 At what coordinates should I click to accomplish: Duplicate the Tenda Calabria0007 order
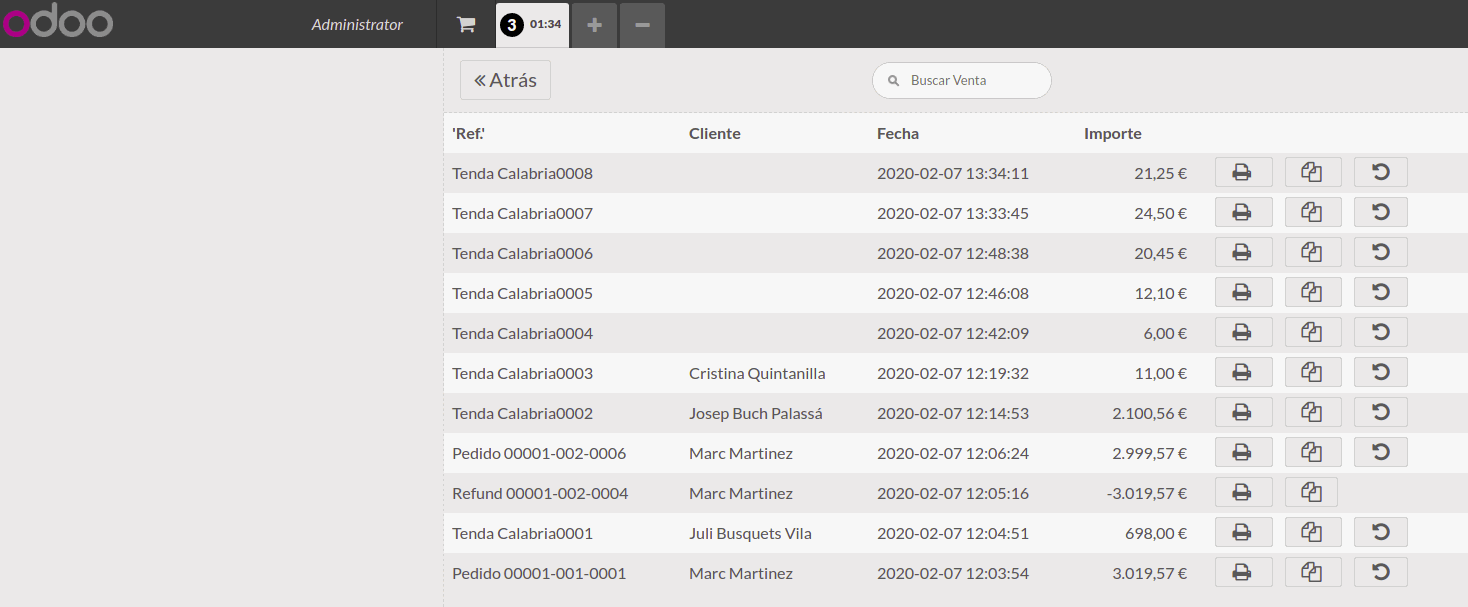(1312, 212)
